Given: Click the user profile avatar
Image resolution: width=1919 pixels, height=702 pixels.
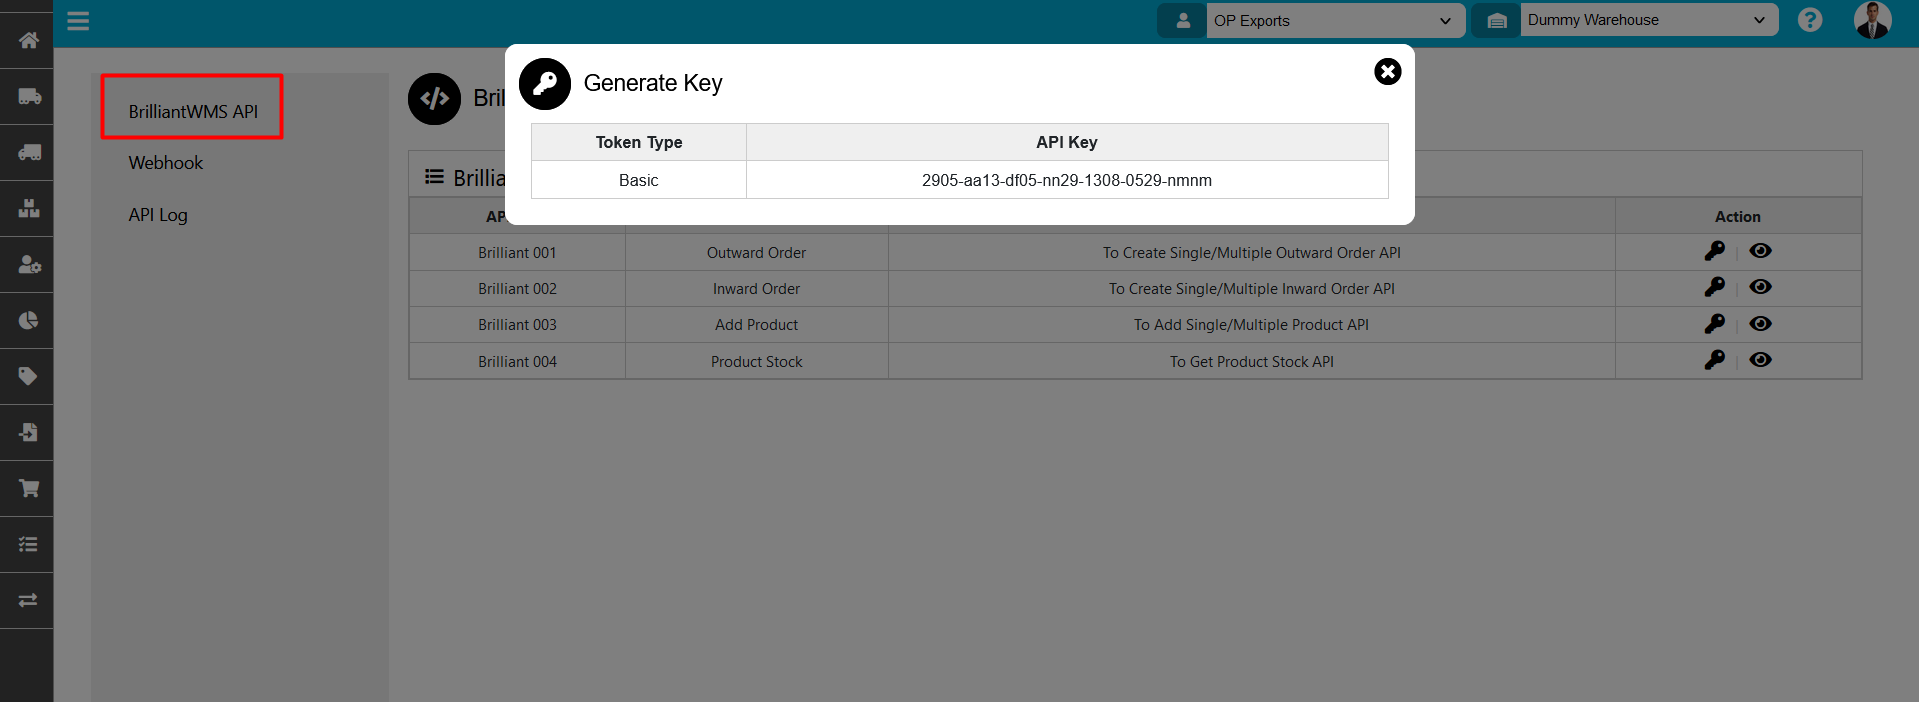Looking at the screenshot, I should coord(1871,20).
